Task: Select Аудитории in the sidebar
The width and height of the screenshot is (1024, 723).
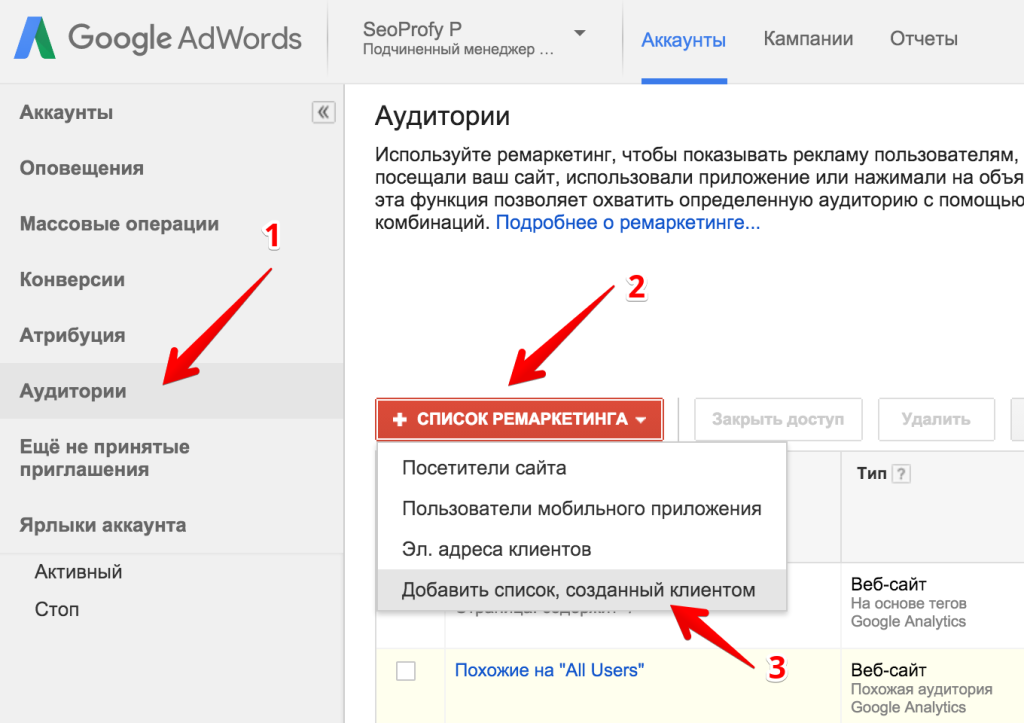Action: pyautogui.click(x=171, y=391)
